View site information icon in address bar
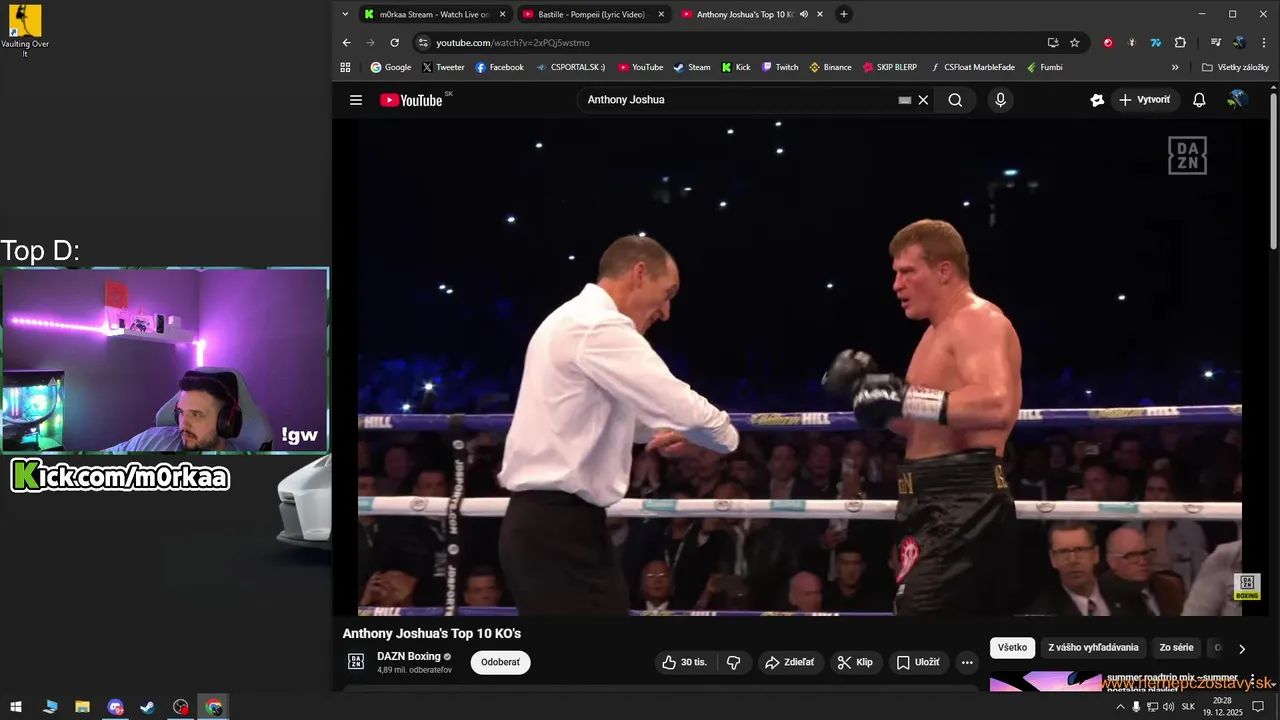Viewport: 1280px width, 720px height. (423, 43)
